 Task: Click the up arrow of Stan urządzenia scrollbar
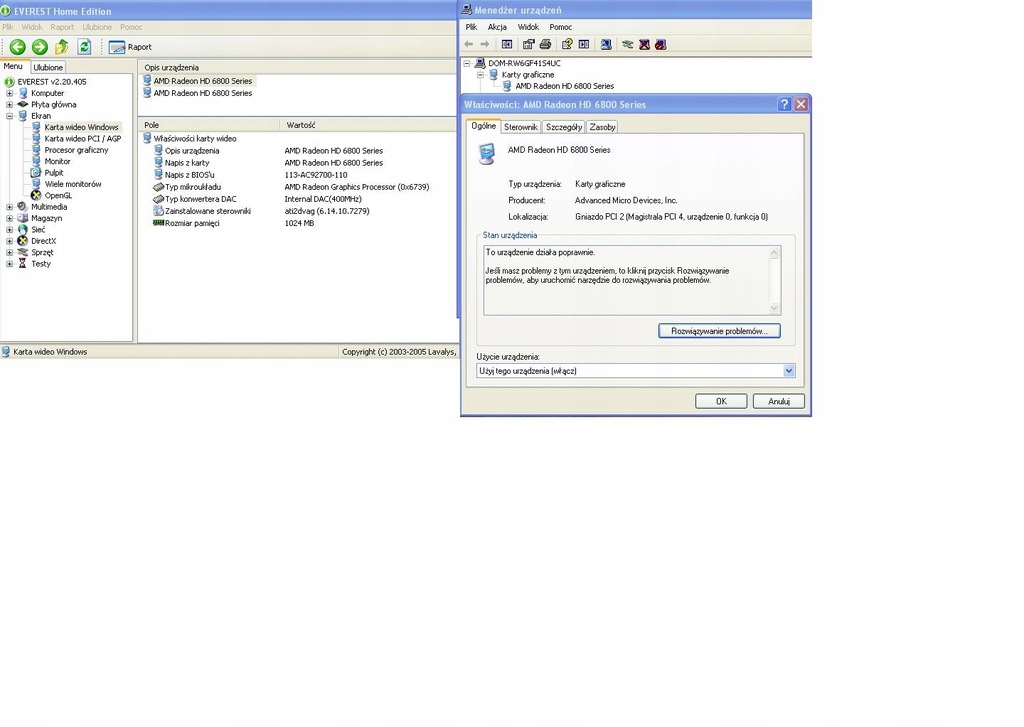click(x=775, y=253)
